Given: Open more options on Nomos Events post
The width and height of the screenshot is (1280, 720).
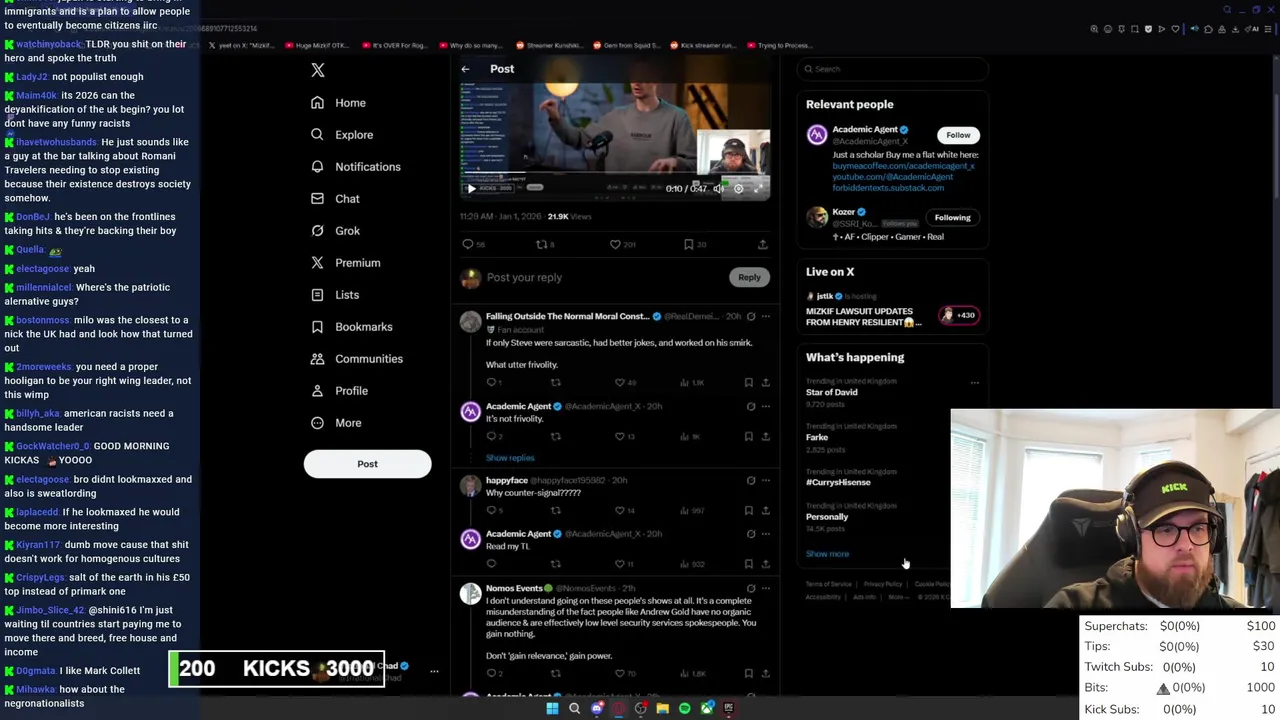Looking at the screenshot, I should 765,588.
